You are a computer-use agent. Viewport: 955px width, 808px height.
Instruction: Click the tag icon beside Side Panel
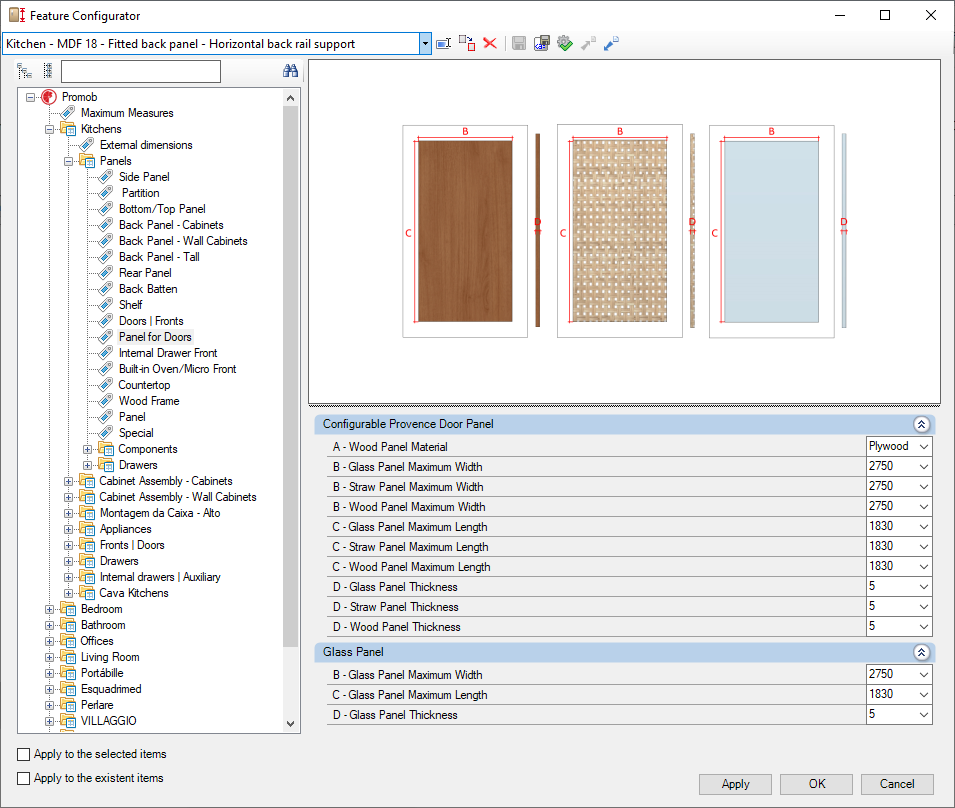(106, 177)
